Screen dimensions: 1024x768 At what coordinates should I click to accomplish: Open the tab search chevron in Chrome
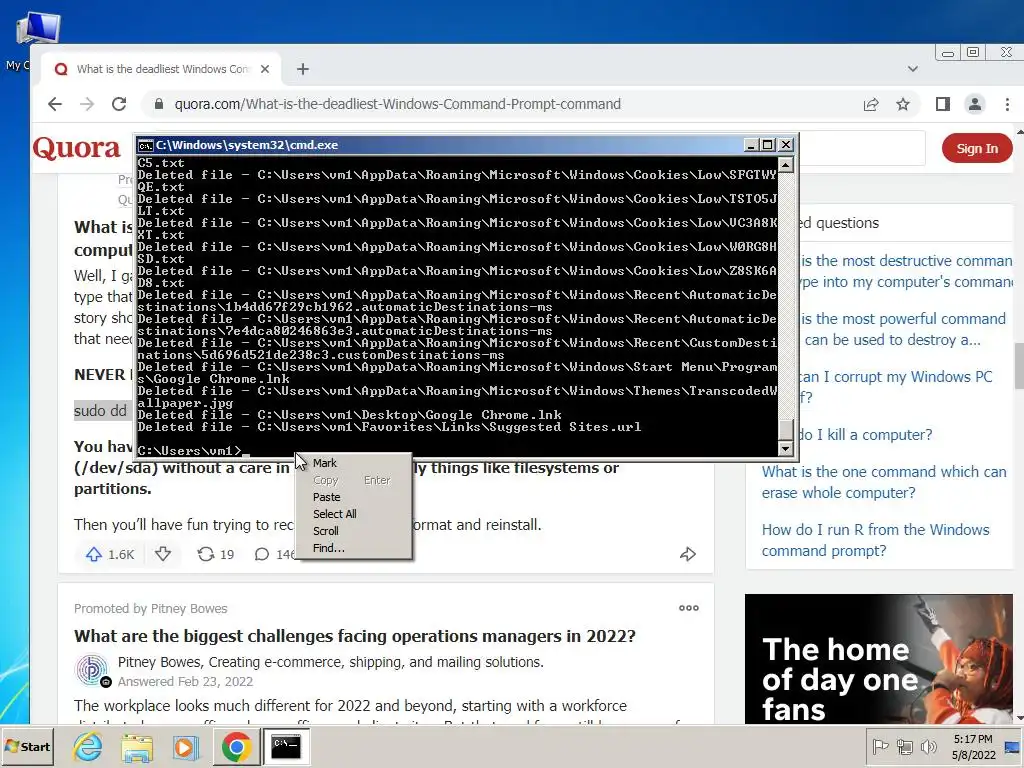click(912, 69)
